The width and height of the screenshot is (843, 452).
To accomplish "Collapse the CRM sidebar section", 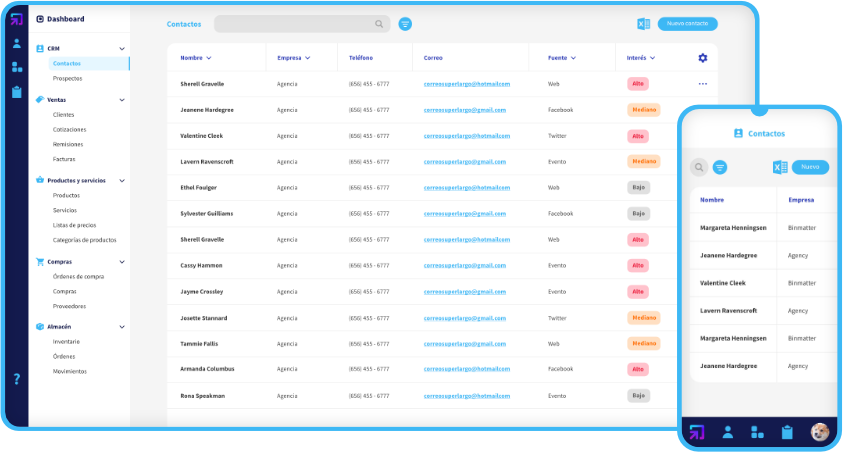I will coord(122,48).
